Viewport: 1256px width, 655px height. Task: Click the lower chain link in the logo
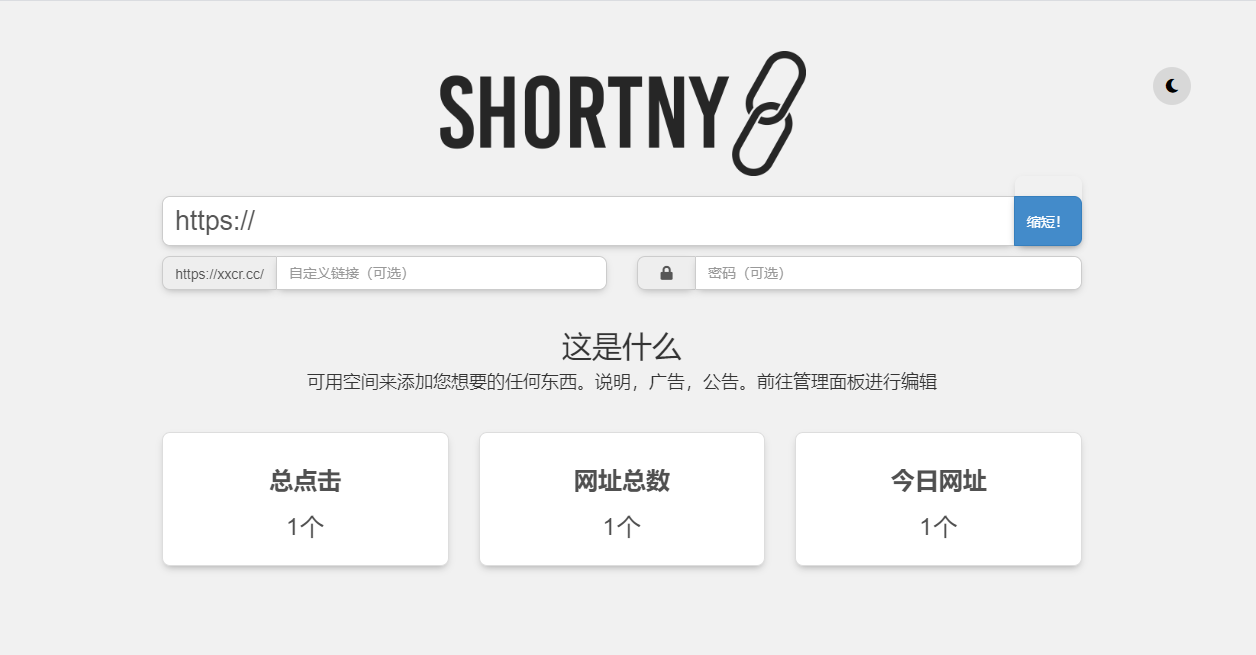click(761, 138)
